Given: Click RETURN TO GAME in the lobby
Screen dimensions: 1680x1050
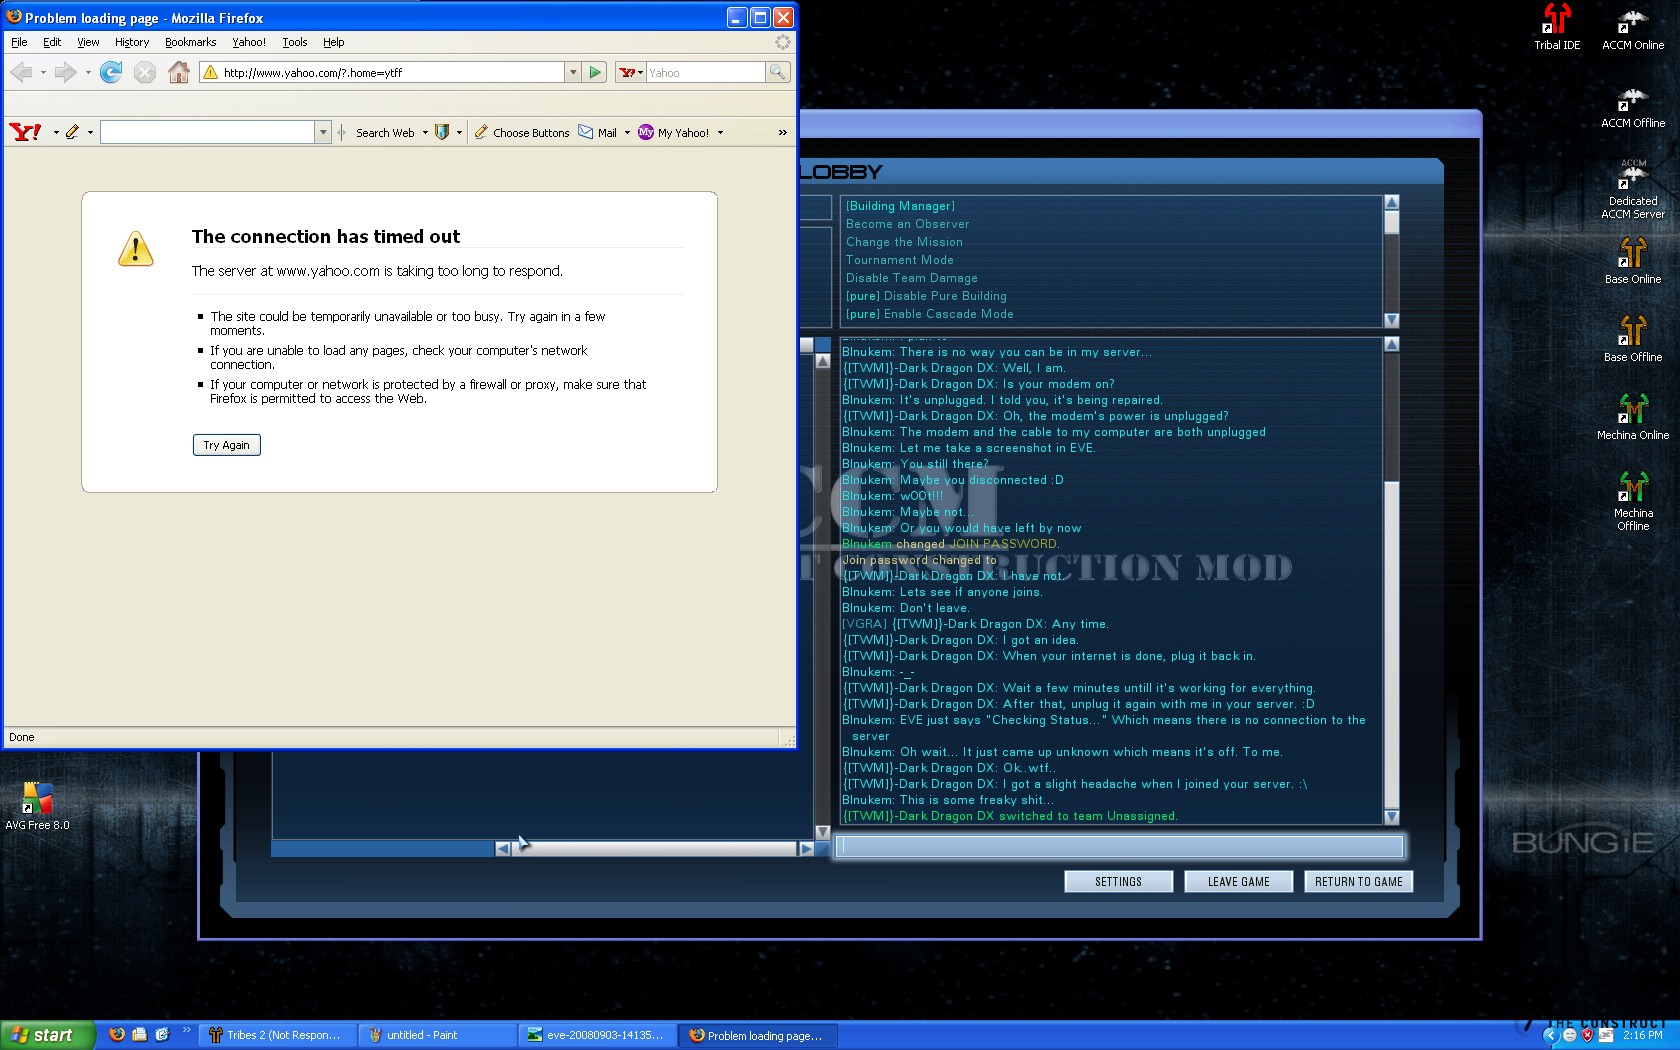Looking at the screenshot, I should 1358,881.
